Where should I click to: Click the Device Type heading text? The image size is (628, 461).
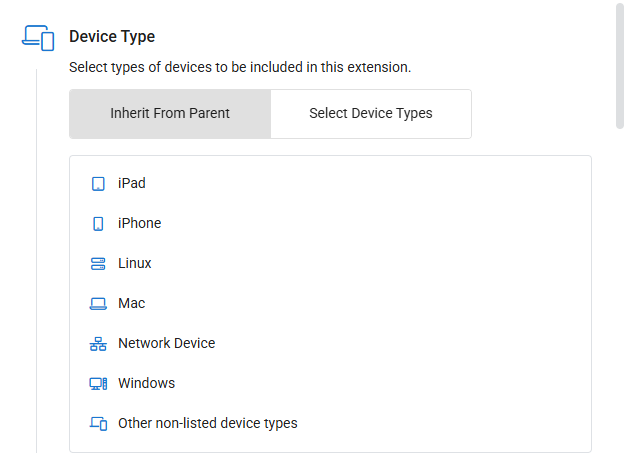tap(112, 37)
